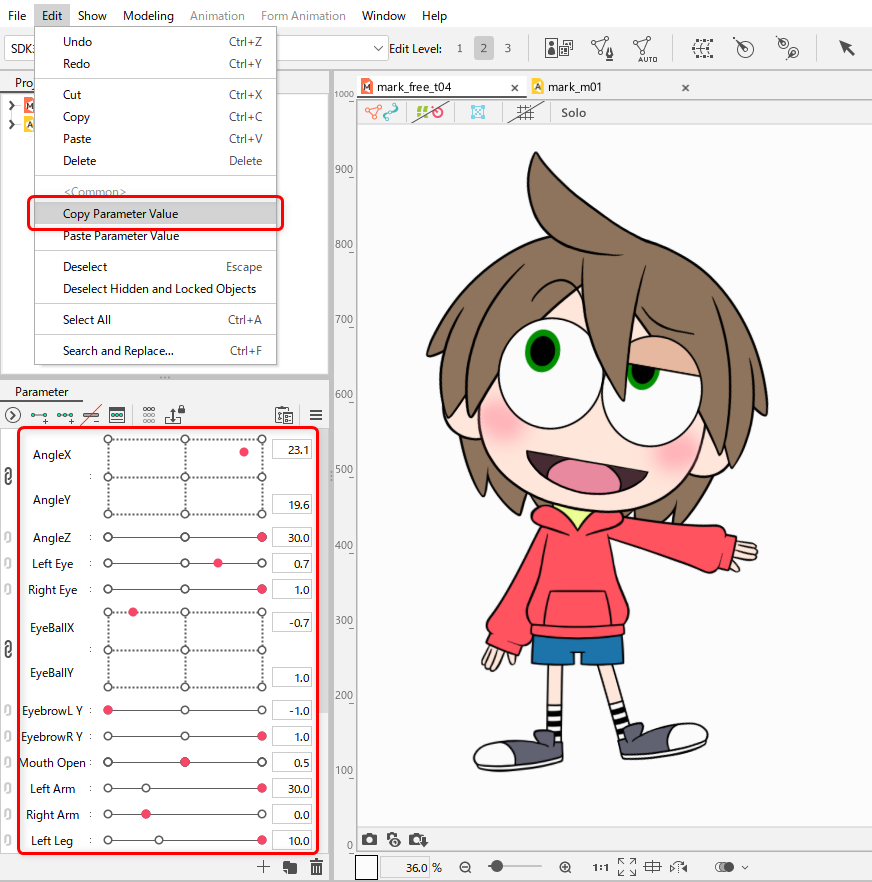The image size is (872, 882).
Task: Set Edit Level to 3
Action: (x=507, y=48)
